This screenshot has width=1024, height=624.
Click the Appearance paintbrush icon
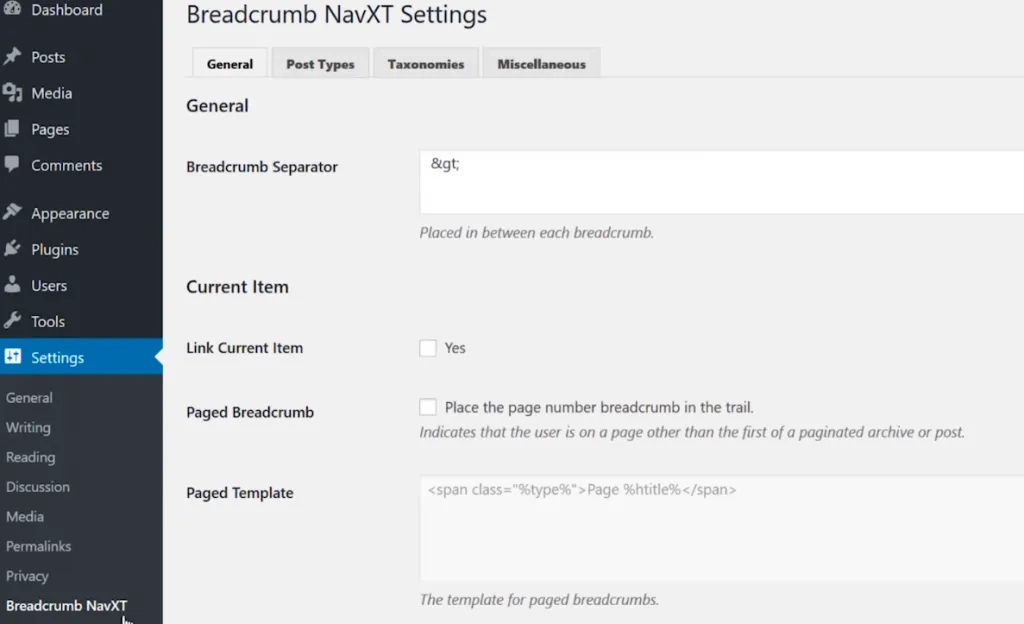tap(13, 213)
